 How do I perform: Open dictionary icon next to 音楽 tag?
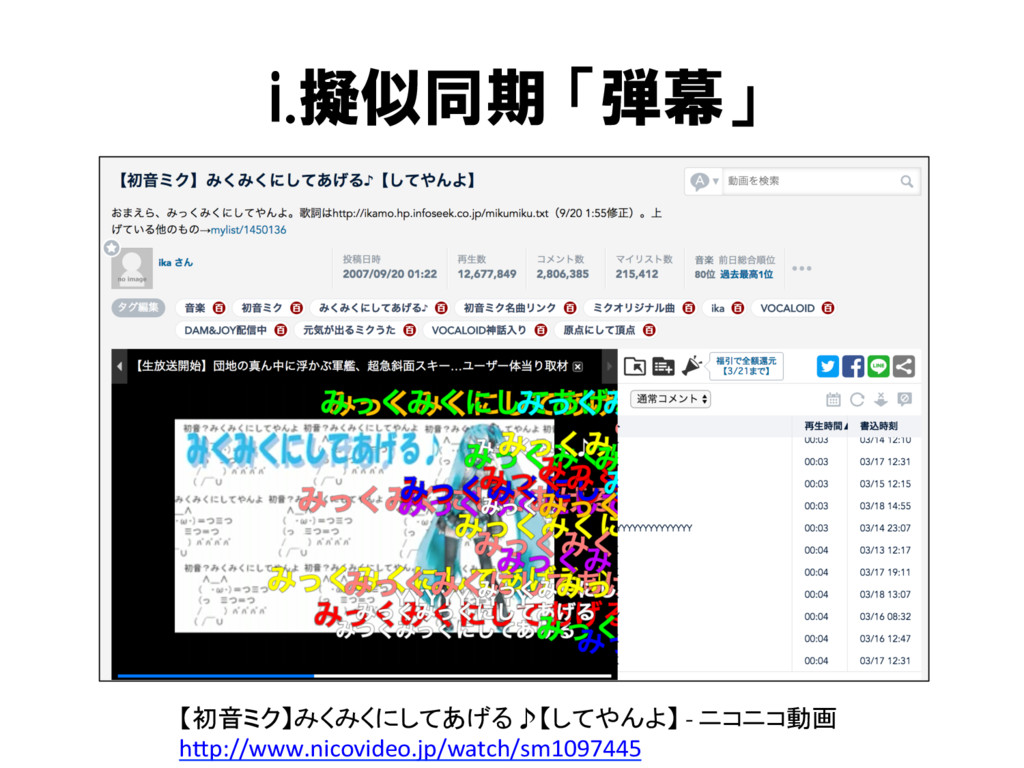pos(219,308)
